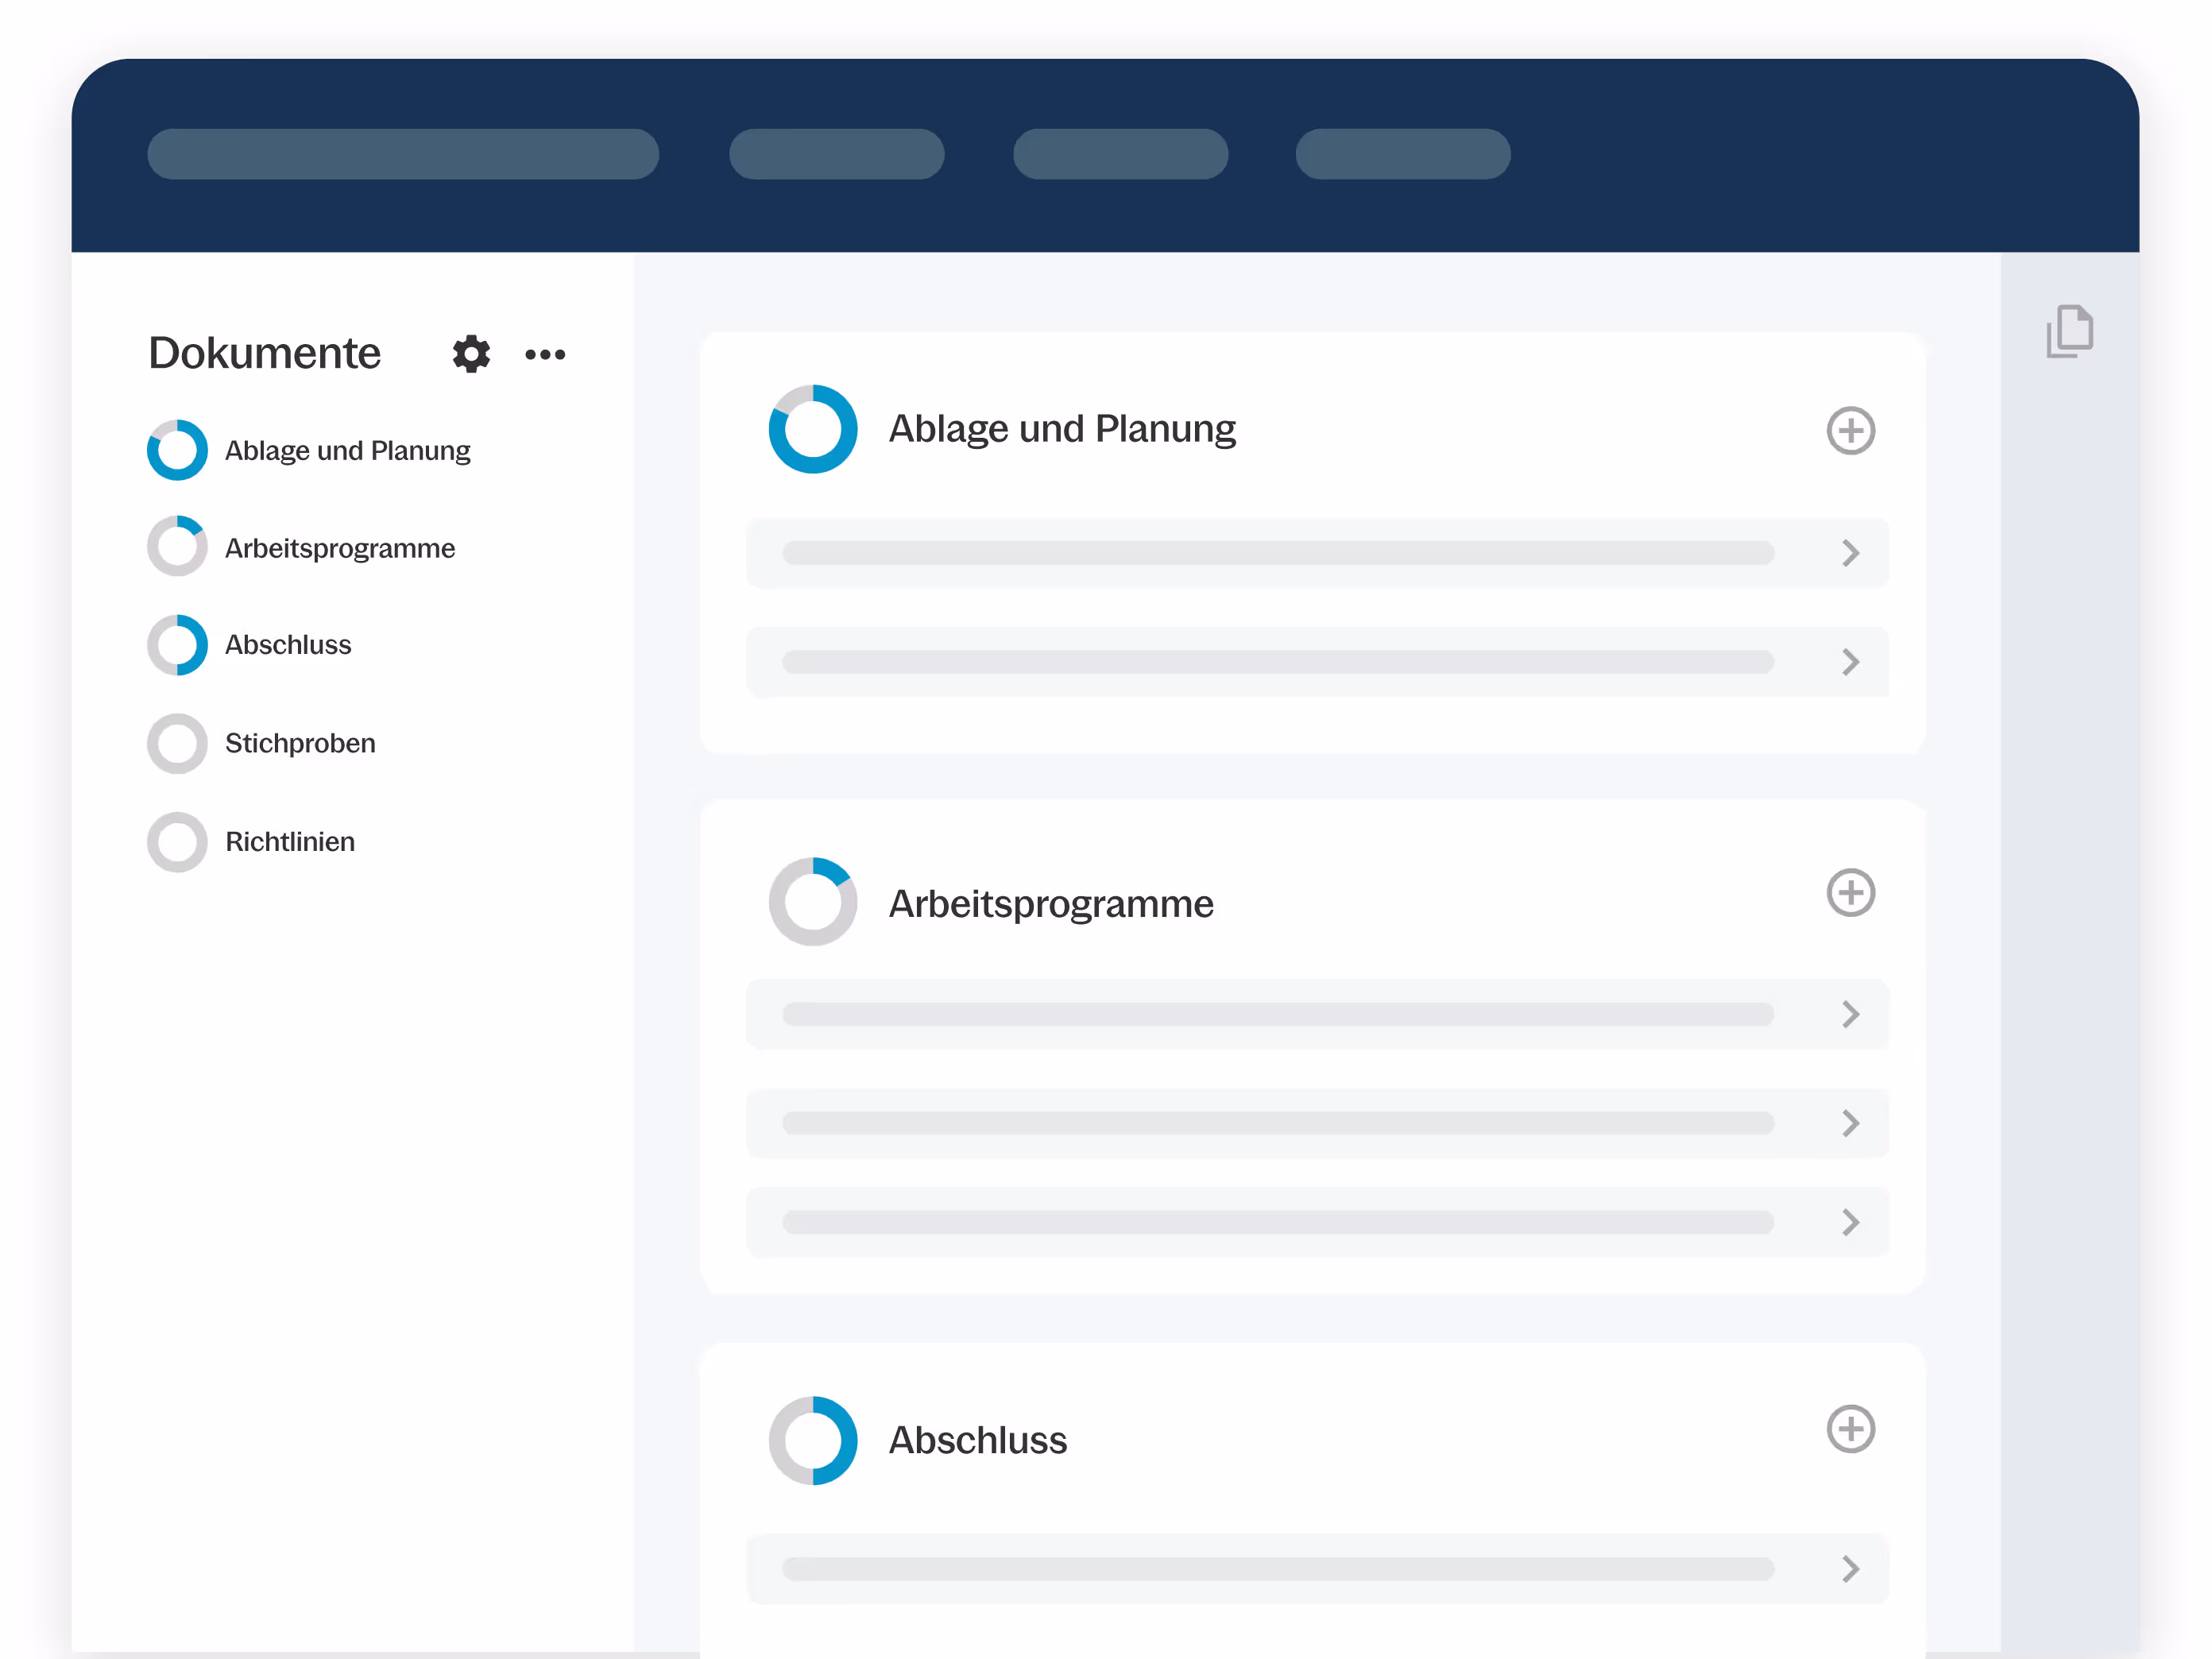The image size is (2212, 1659).
Task: Select Richtlinien in the sidebar
Action: (x=290, y=842)
